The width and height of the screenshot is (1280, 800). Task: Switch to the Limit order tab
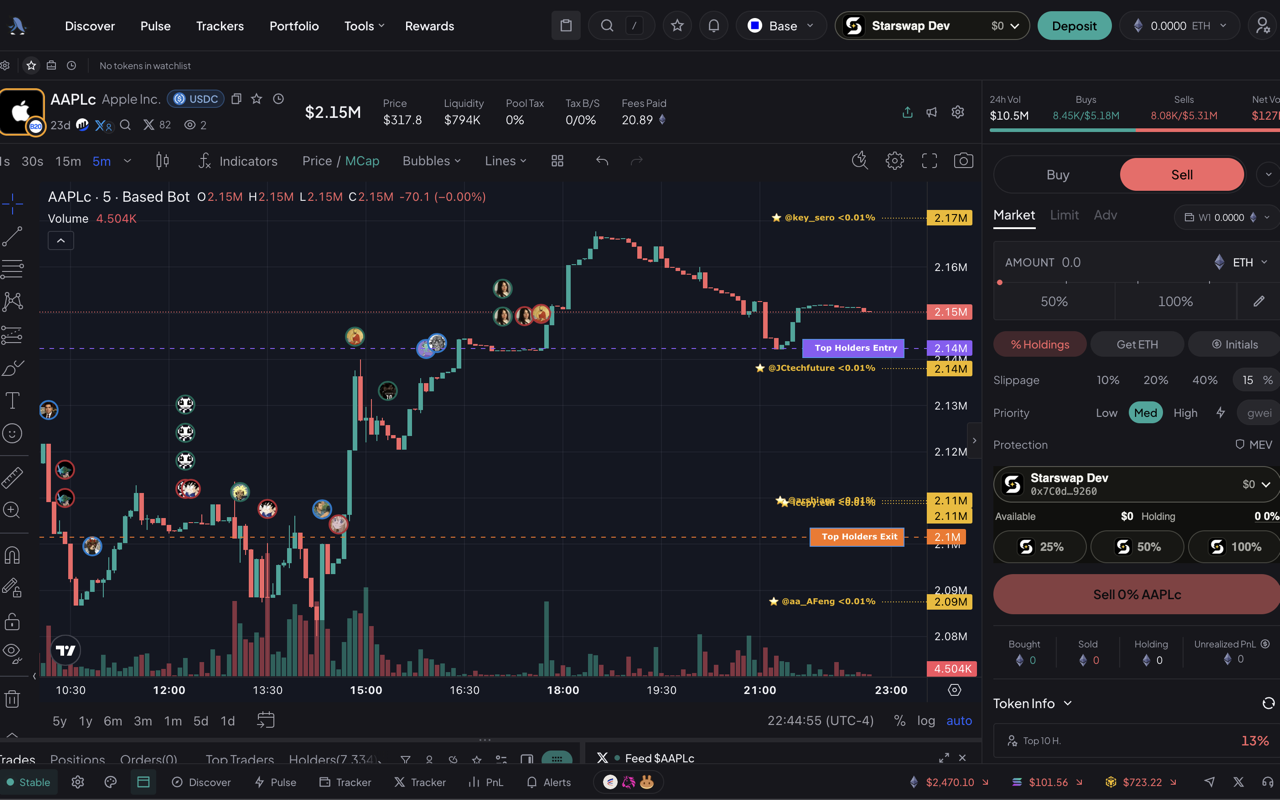(x=1064, y=215)
